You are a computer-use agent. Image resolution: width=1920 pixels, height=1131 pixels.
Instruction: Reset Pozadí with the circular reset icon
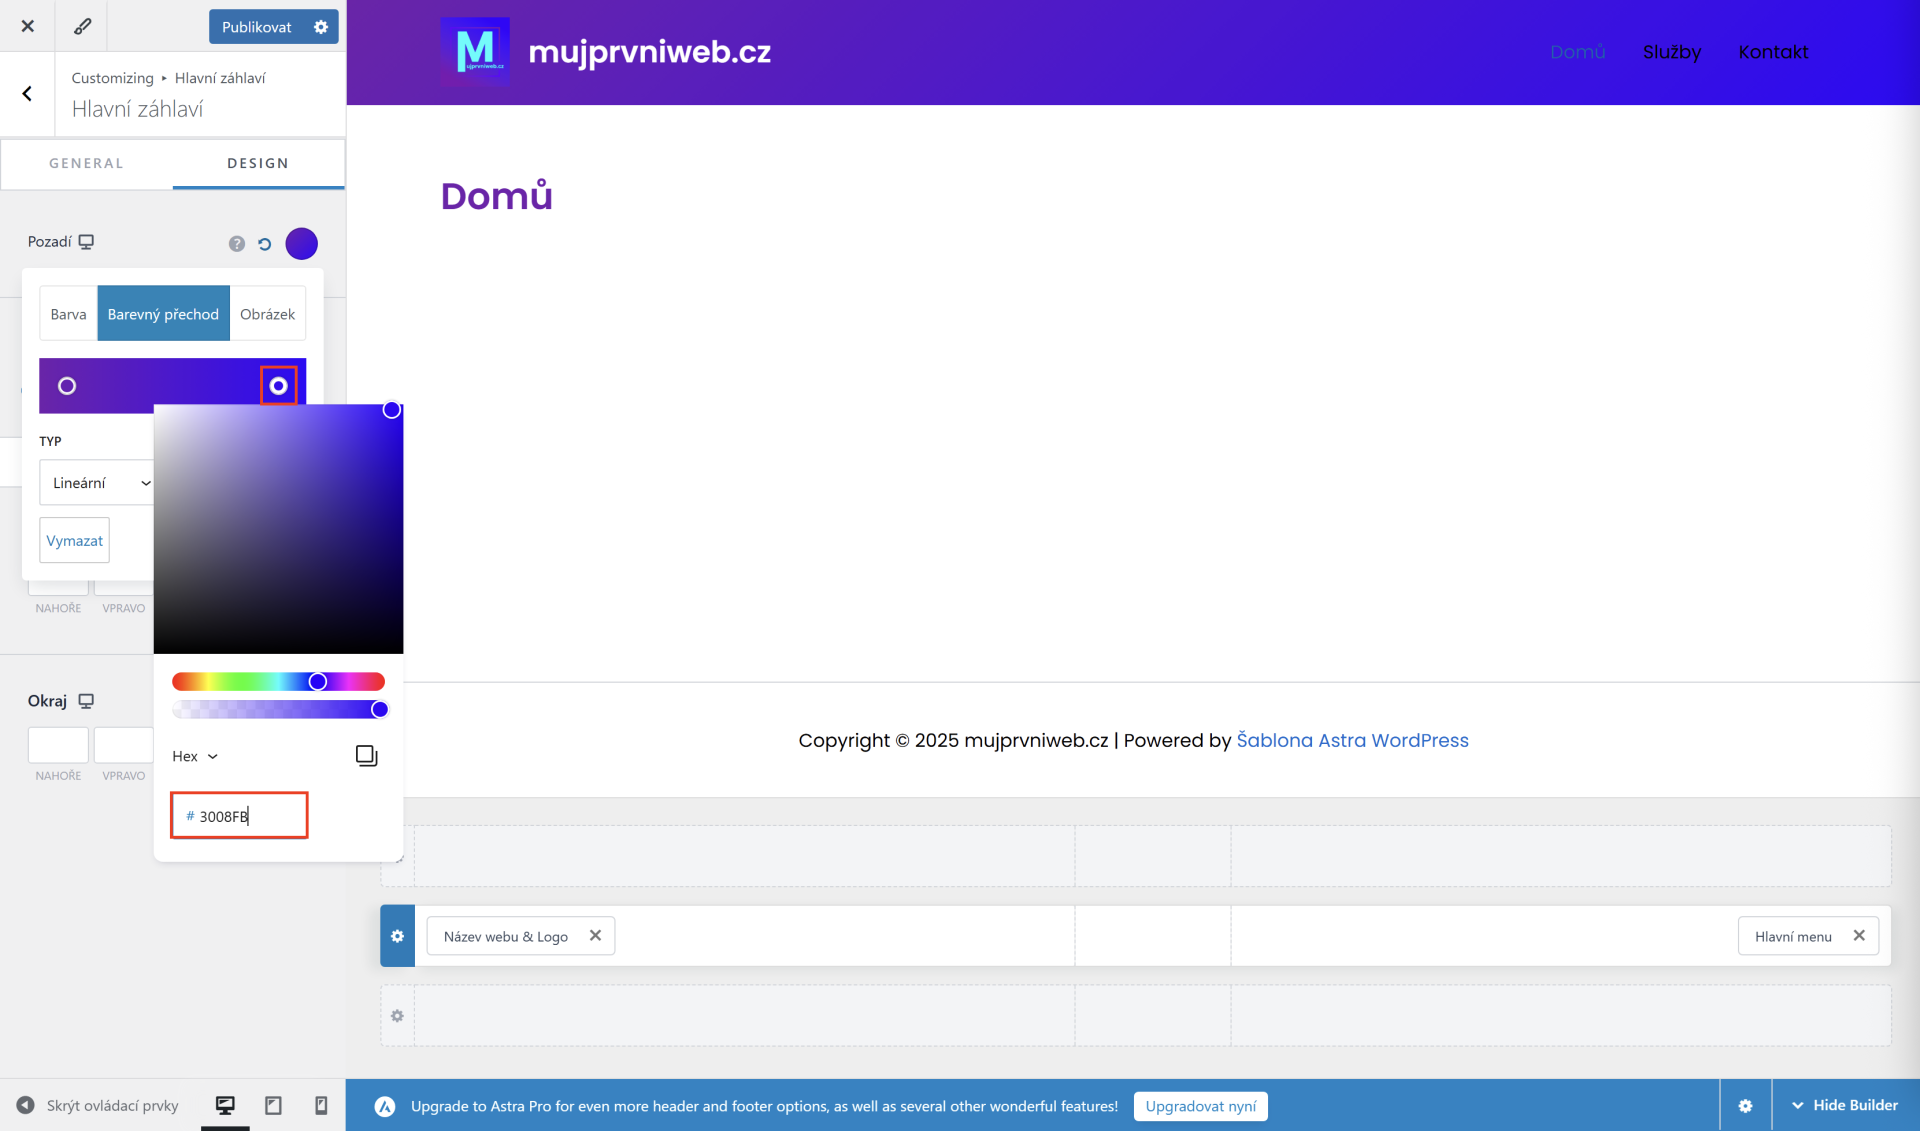coord(265,244)
